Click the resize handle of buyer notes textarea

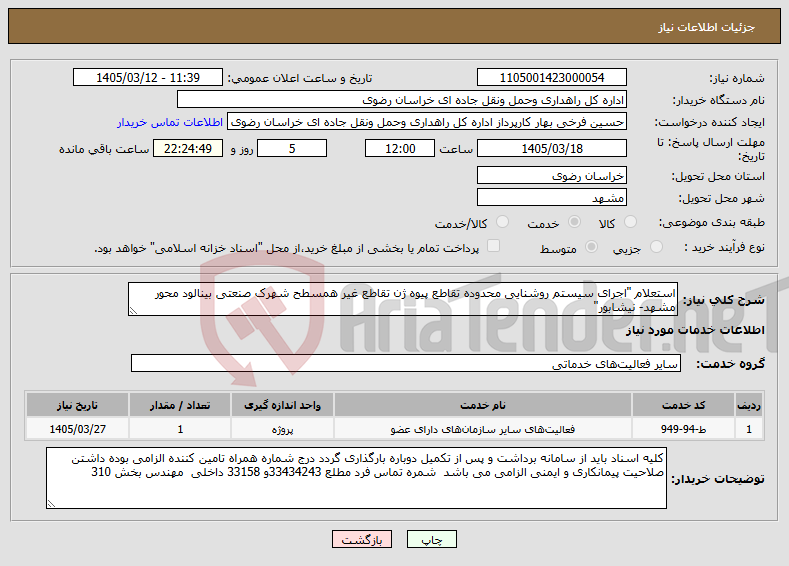(51, 504)
